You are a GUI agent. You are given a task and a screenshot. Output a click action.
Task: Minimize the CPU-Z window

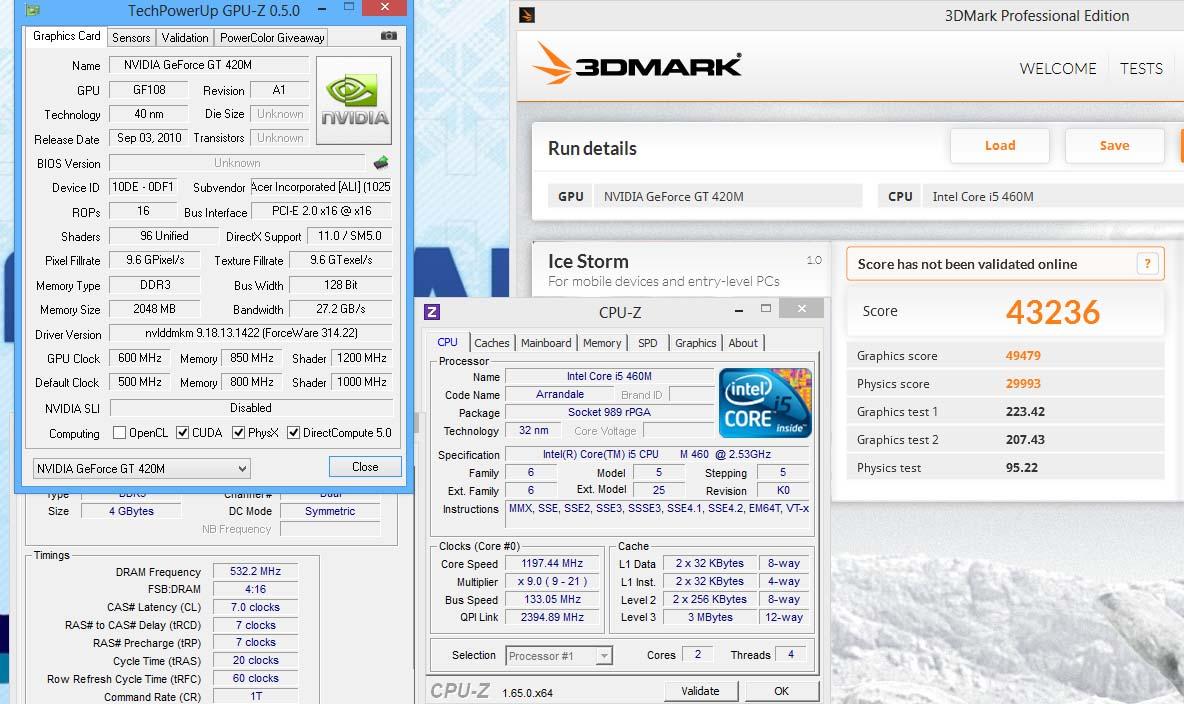tap(738, 310)
